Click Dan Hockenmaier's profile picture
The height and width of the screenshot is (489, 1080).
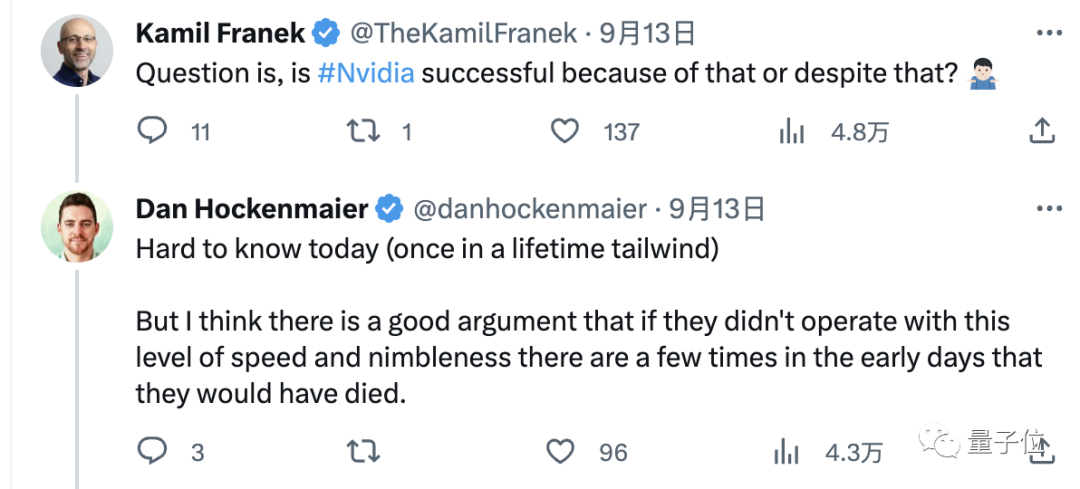click(76, 226)
